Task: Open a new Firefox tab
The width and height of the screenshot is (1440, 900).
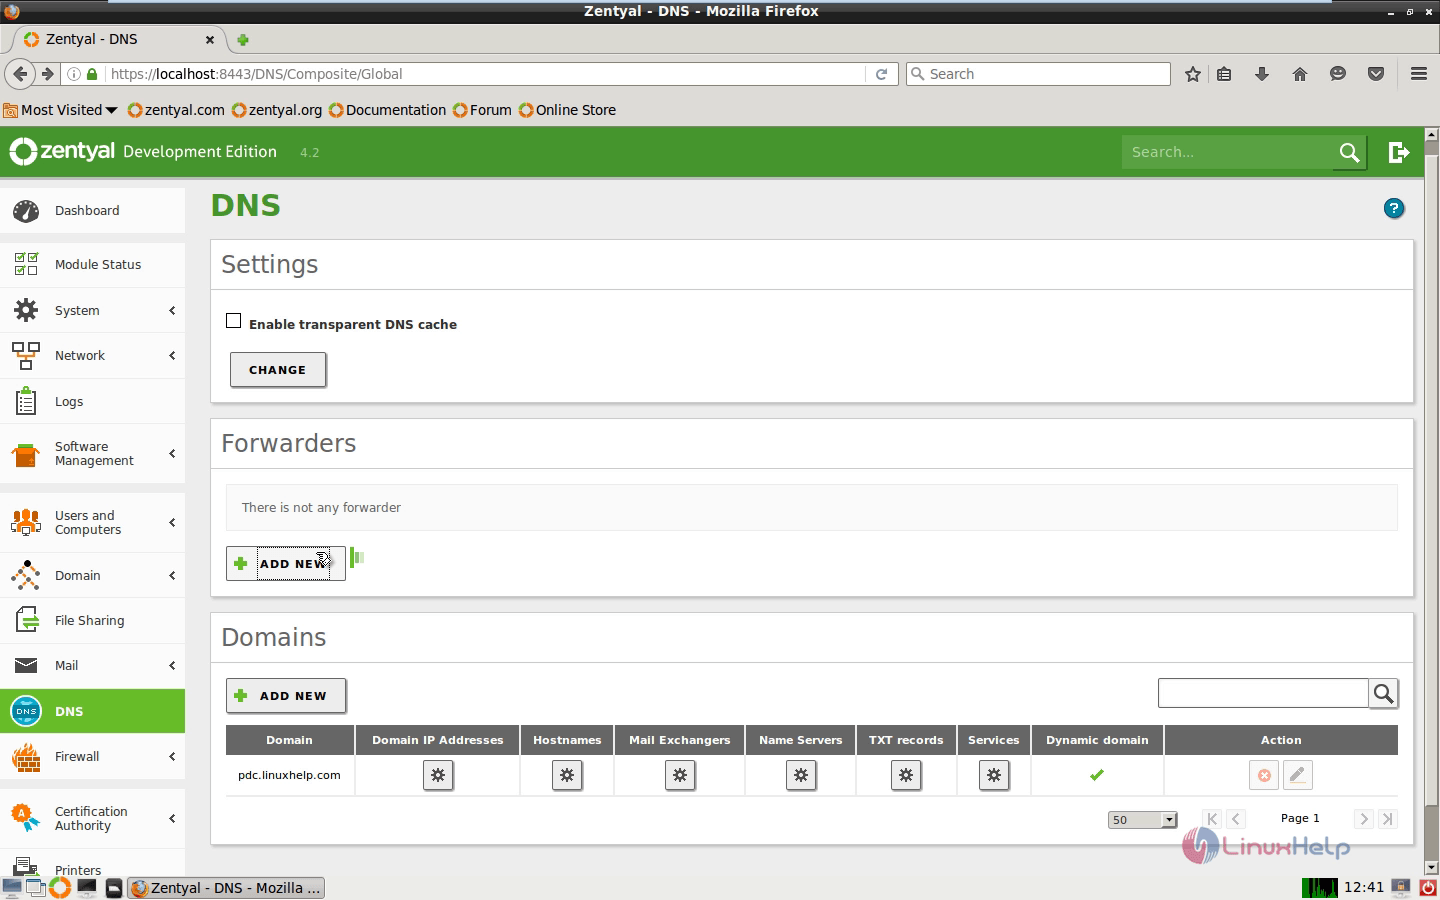Action: [242, 40]
